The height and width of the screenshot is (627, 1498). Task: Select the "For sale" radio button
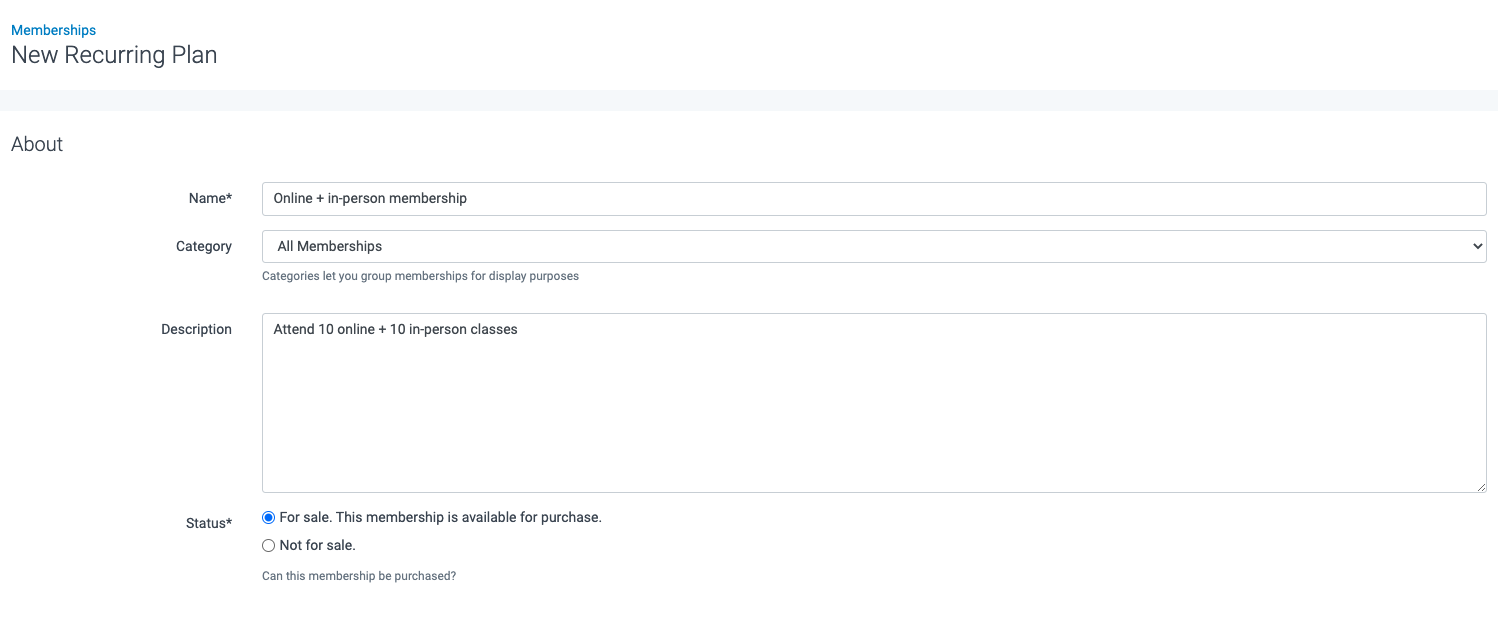[268, 517]
